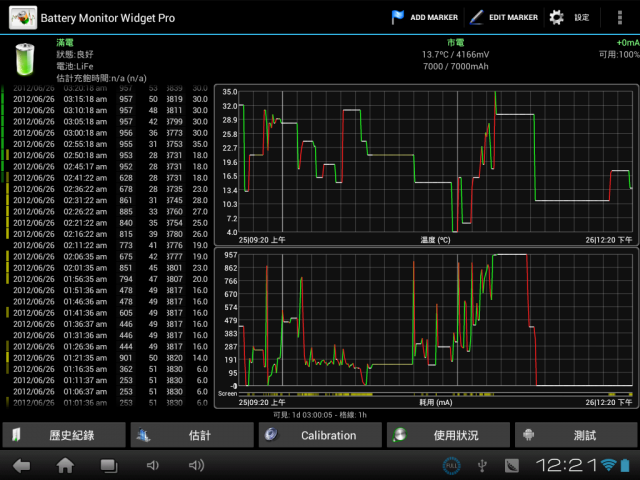Open the recent apps button
Image resolution: width=640 pixels, height=480 pixels.
(x=109, y=465)
